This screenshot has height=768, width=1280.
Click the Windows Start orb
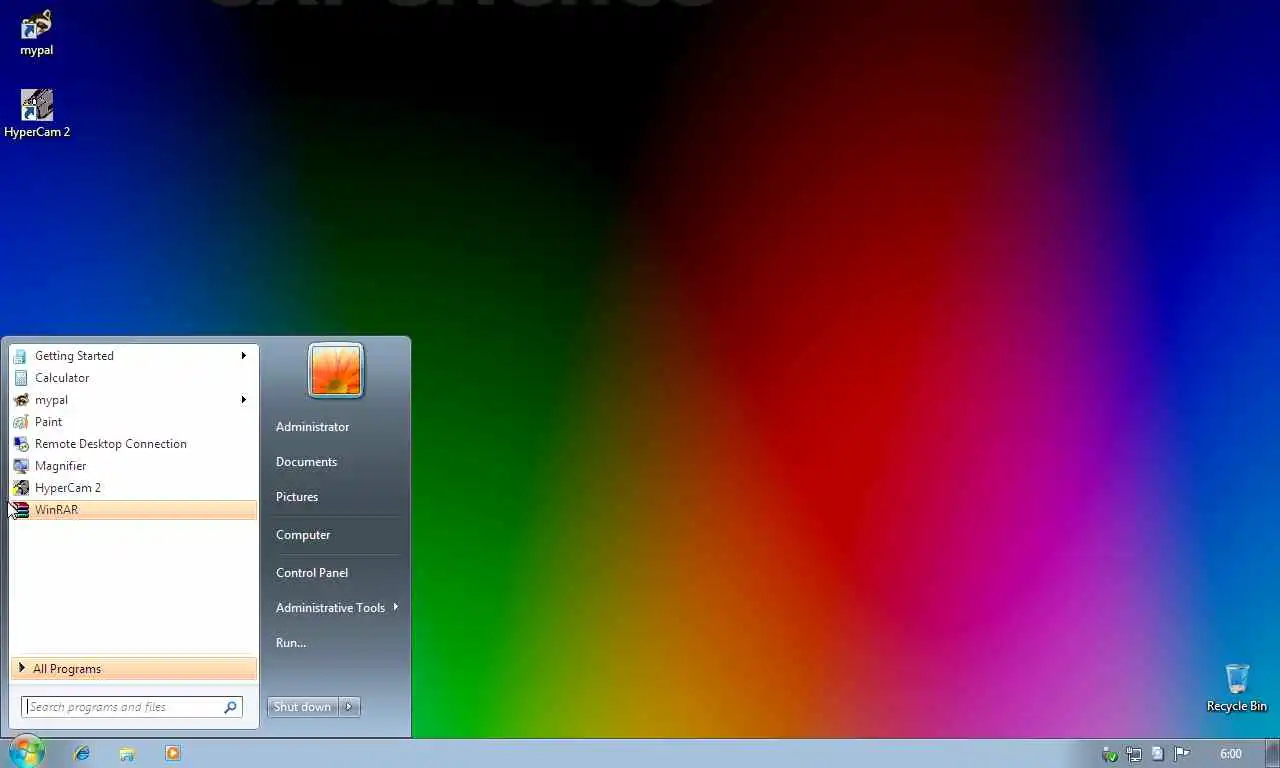[x=27, y=752]
